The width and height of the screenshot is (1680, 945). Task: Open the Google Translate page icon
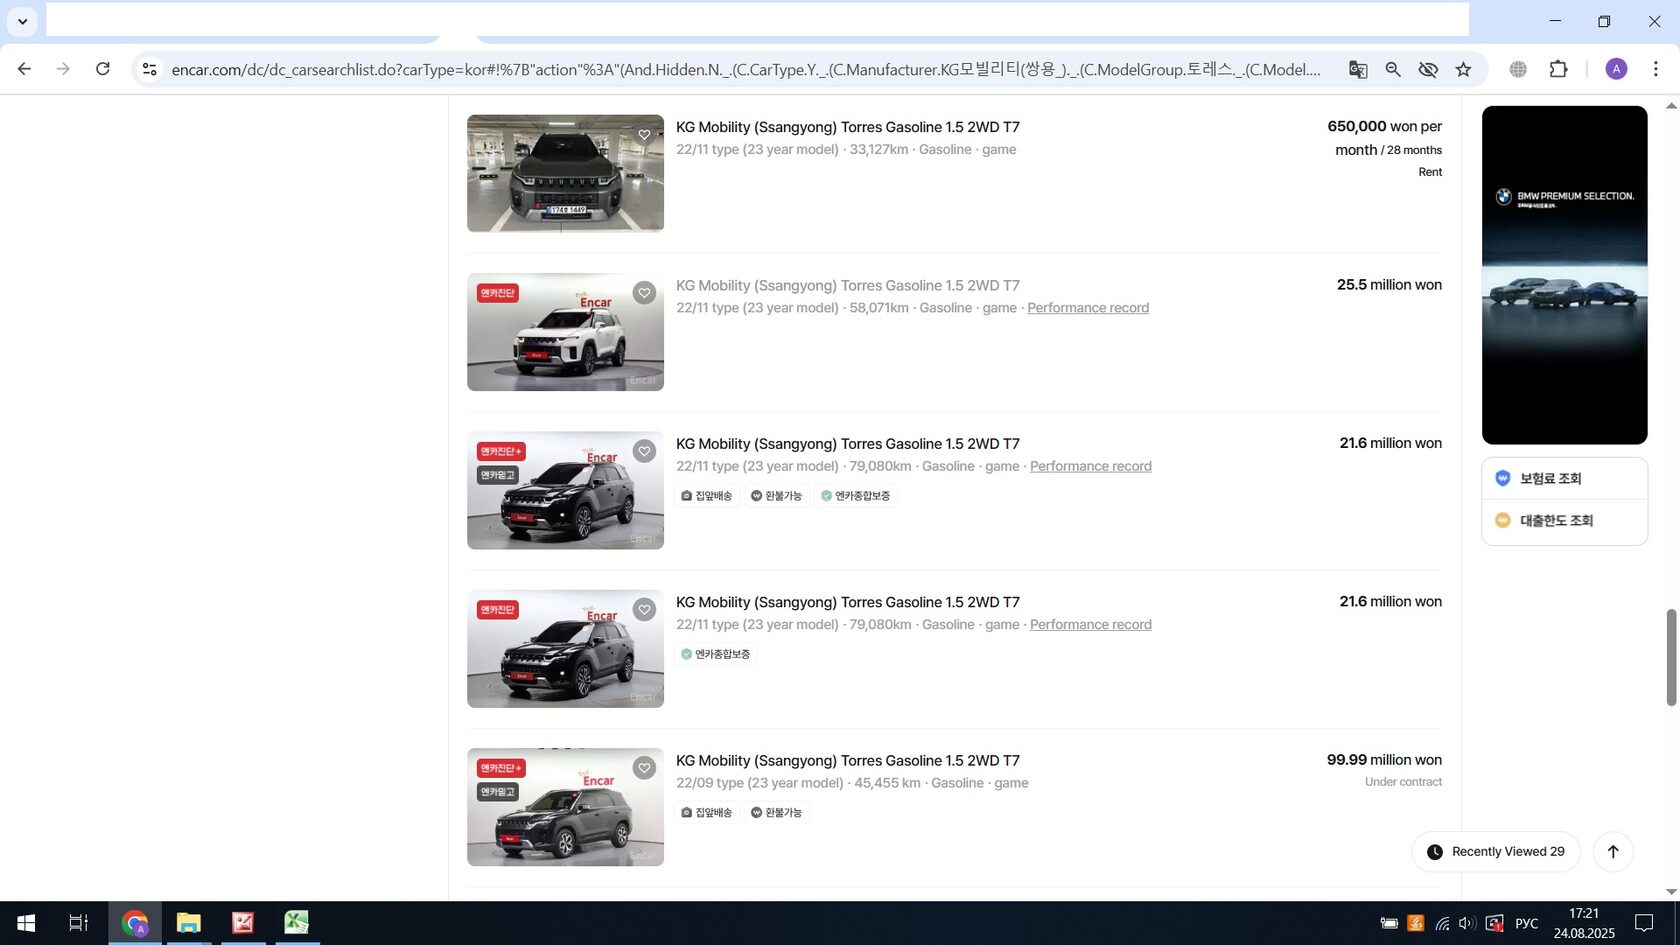[x=1358, y=69]
